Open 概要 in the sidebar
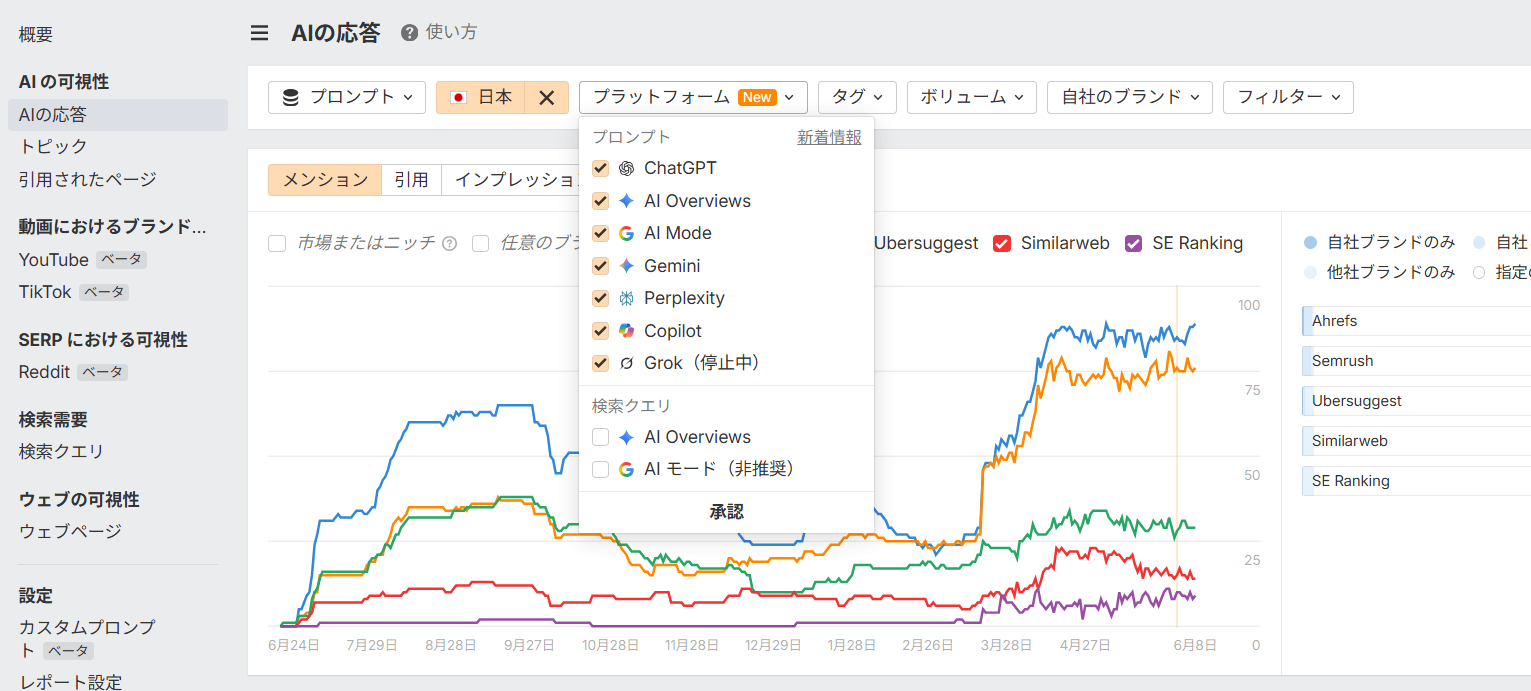Screen dimensions: 1531x691 coord(36,35)
